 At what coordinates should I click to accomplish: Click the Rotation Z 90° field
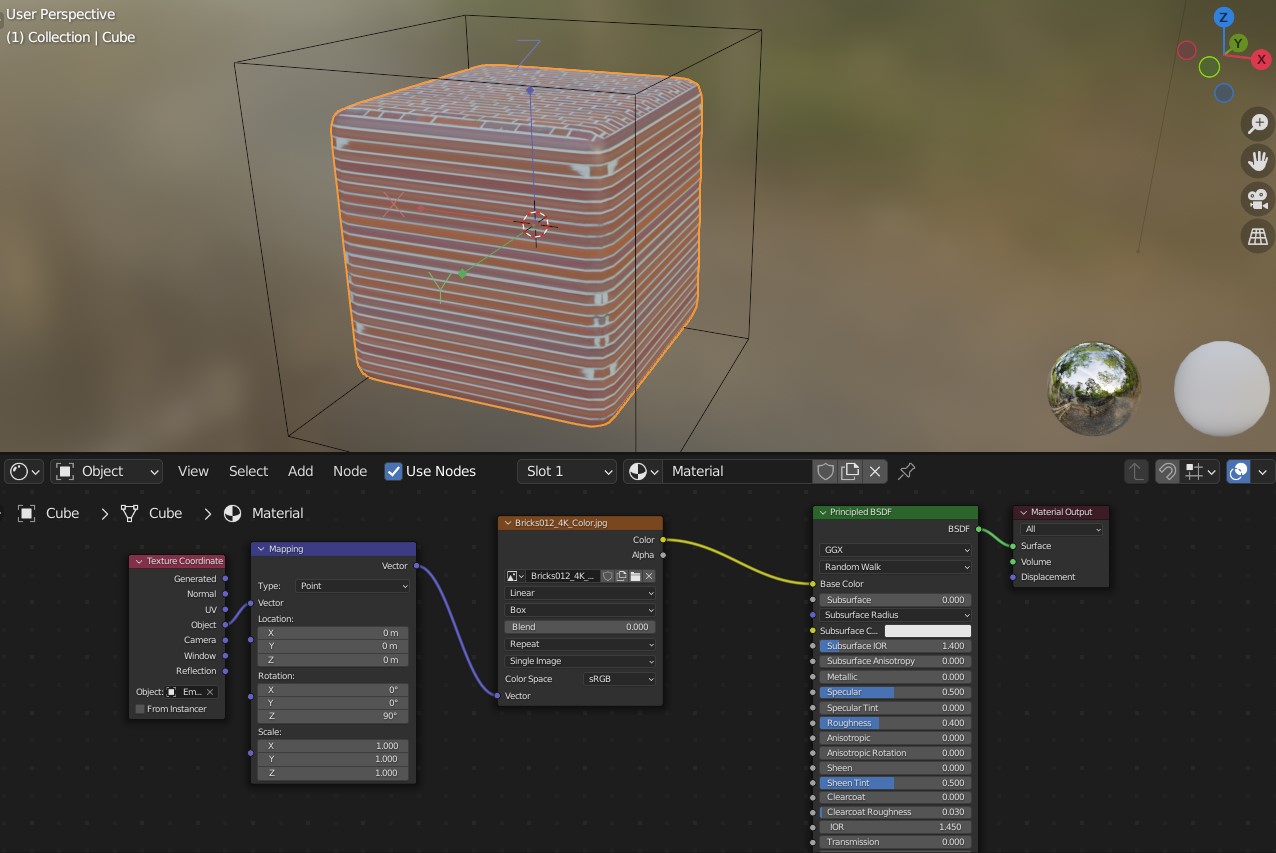333,716
